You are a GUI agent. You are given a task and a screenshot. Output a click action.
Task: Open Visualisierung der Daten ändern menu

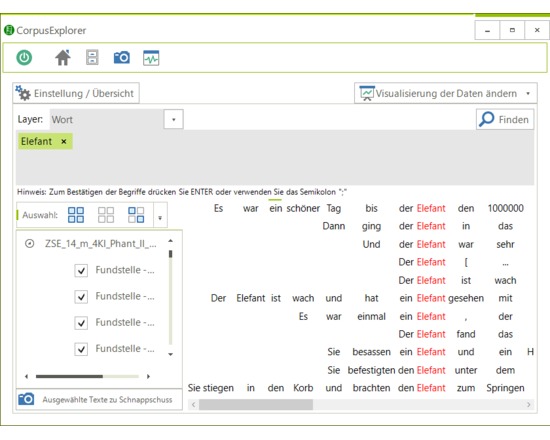click(x=445, y=93)
